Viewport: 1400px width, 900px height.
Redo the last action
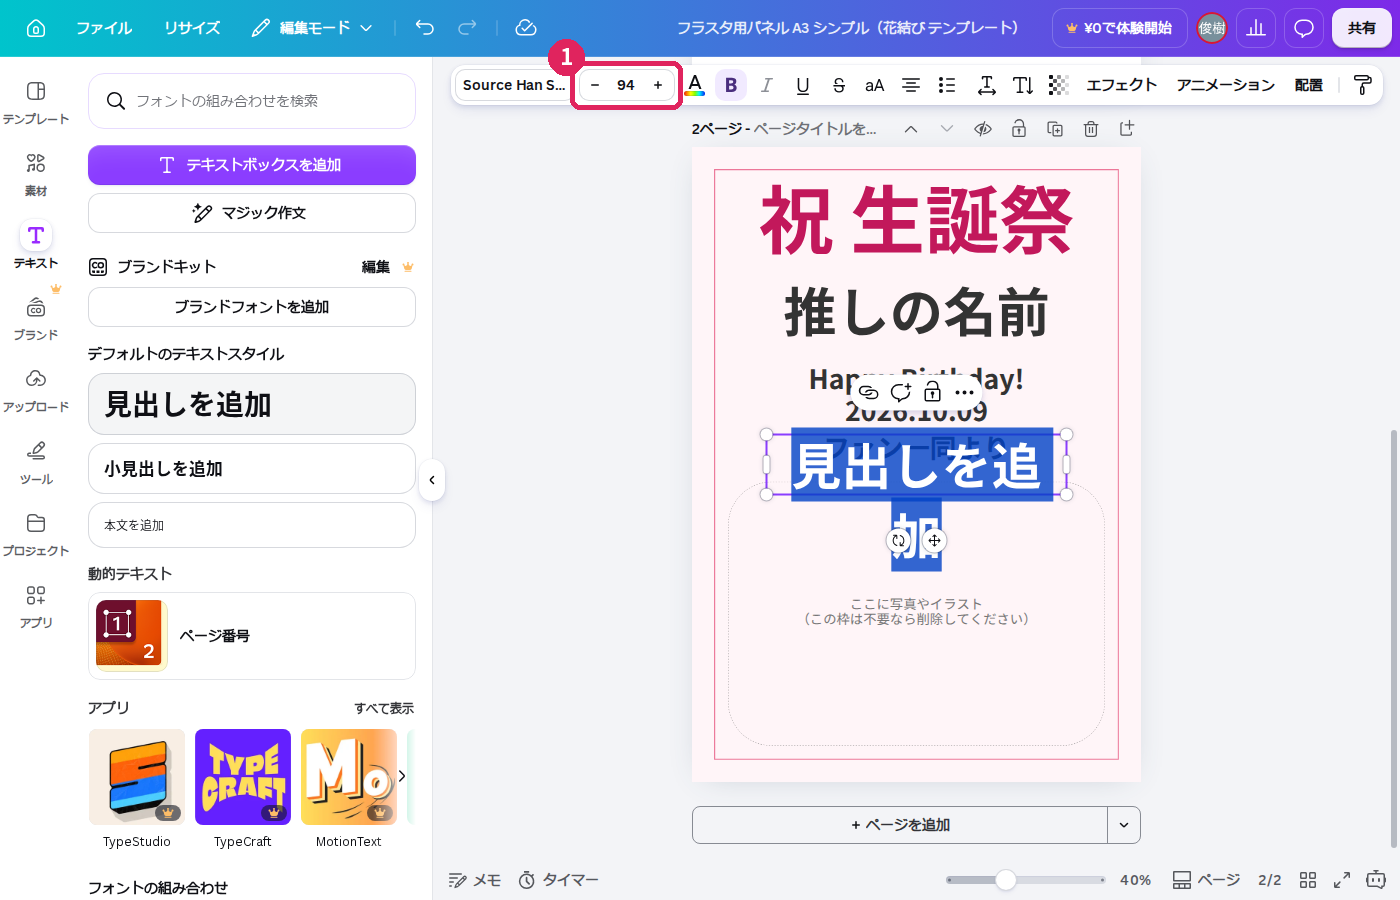467,28
